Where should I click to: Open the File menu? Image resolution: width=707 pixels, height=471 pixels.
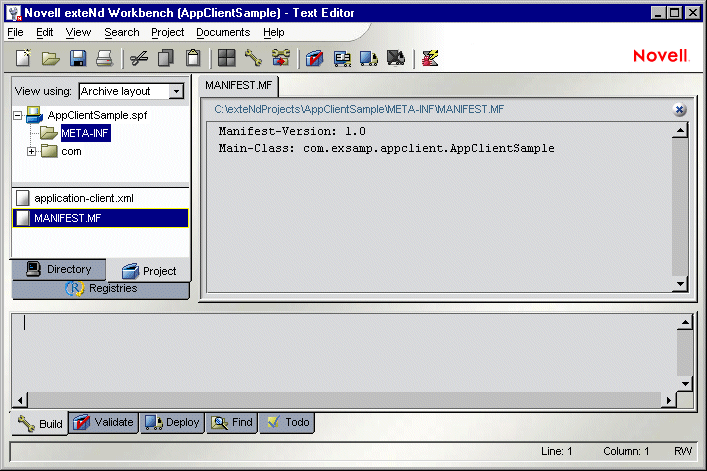pyautogui.click(x=15, y=32)
